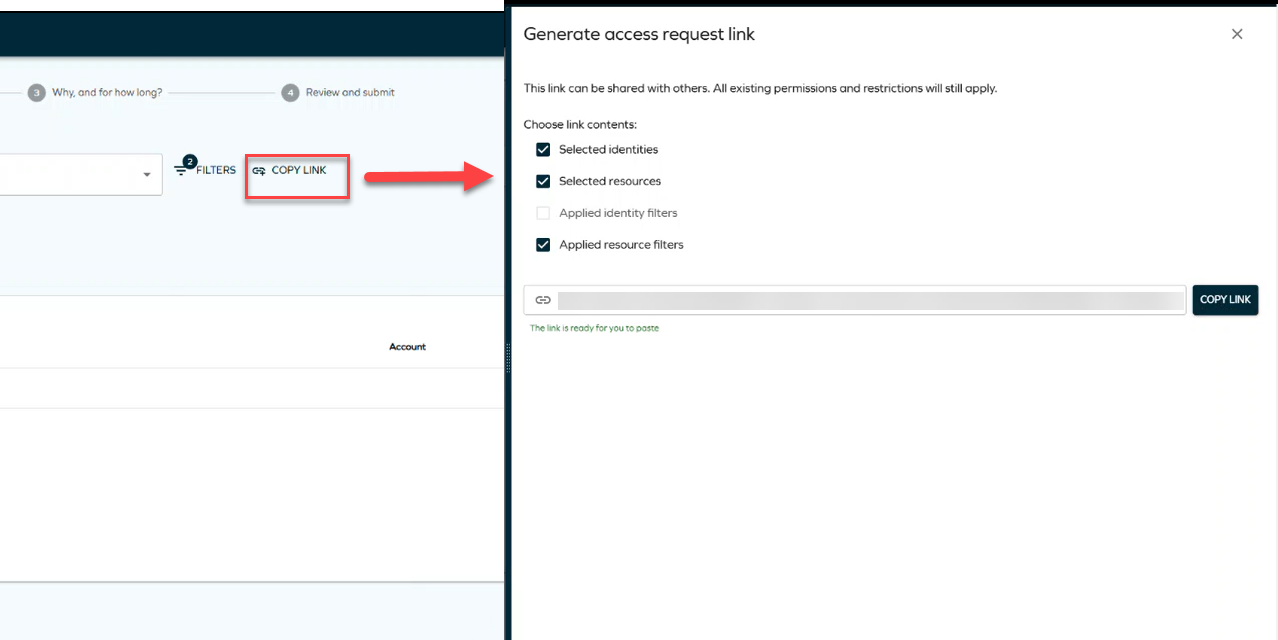Click COPY LINK in the left toolbar

point(295,169)
